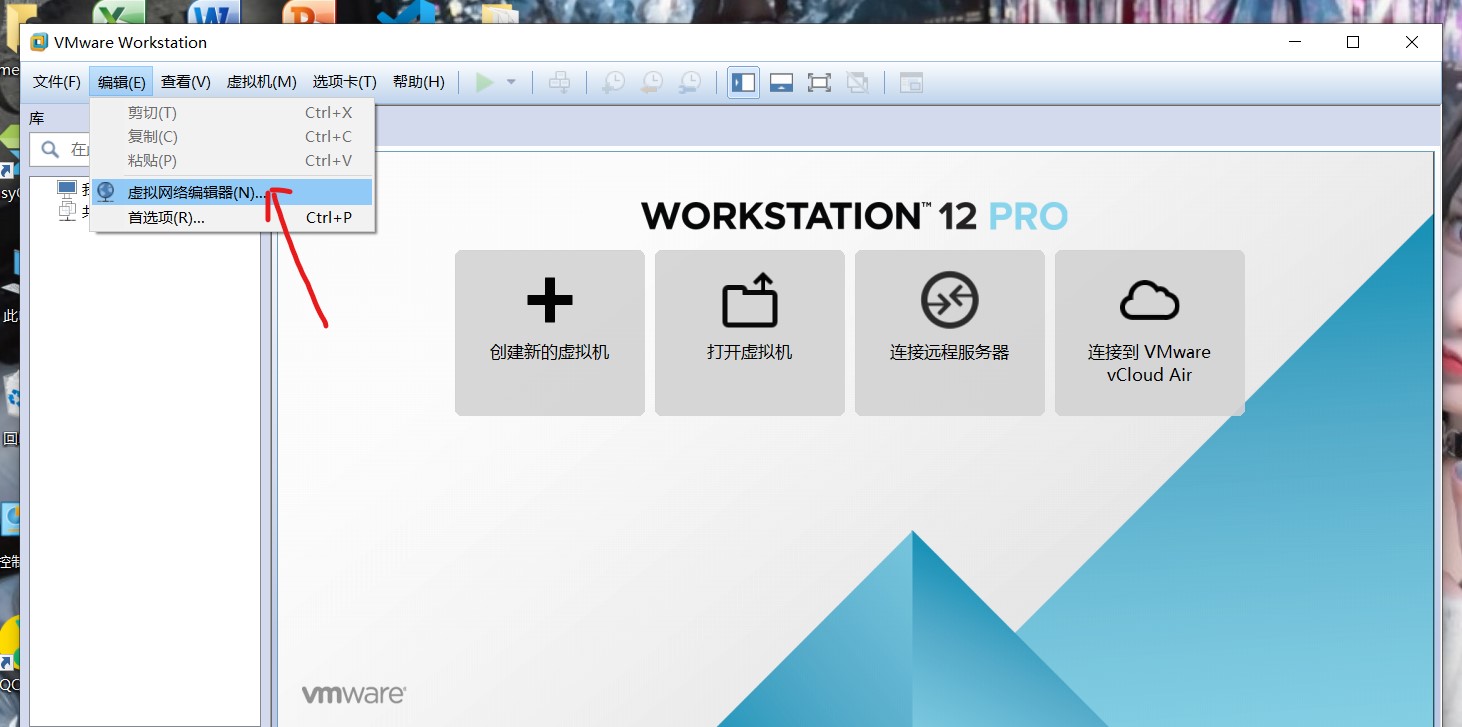Viewport: 1462px width, 727px height.
Task: Click the 创建新的虚拟机 tile
Action: coord(550,332)
